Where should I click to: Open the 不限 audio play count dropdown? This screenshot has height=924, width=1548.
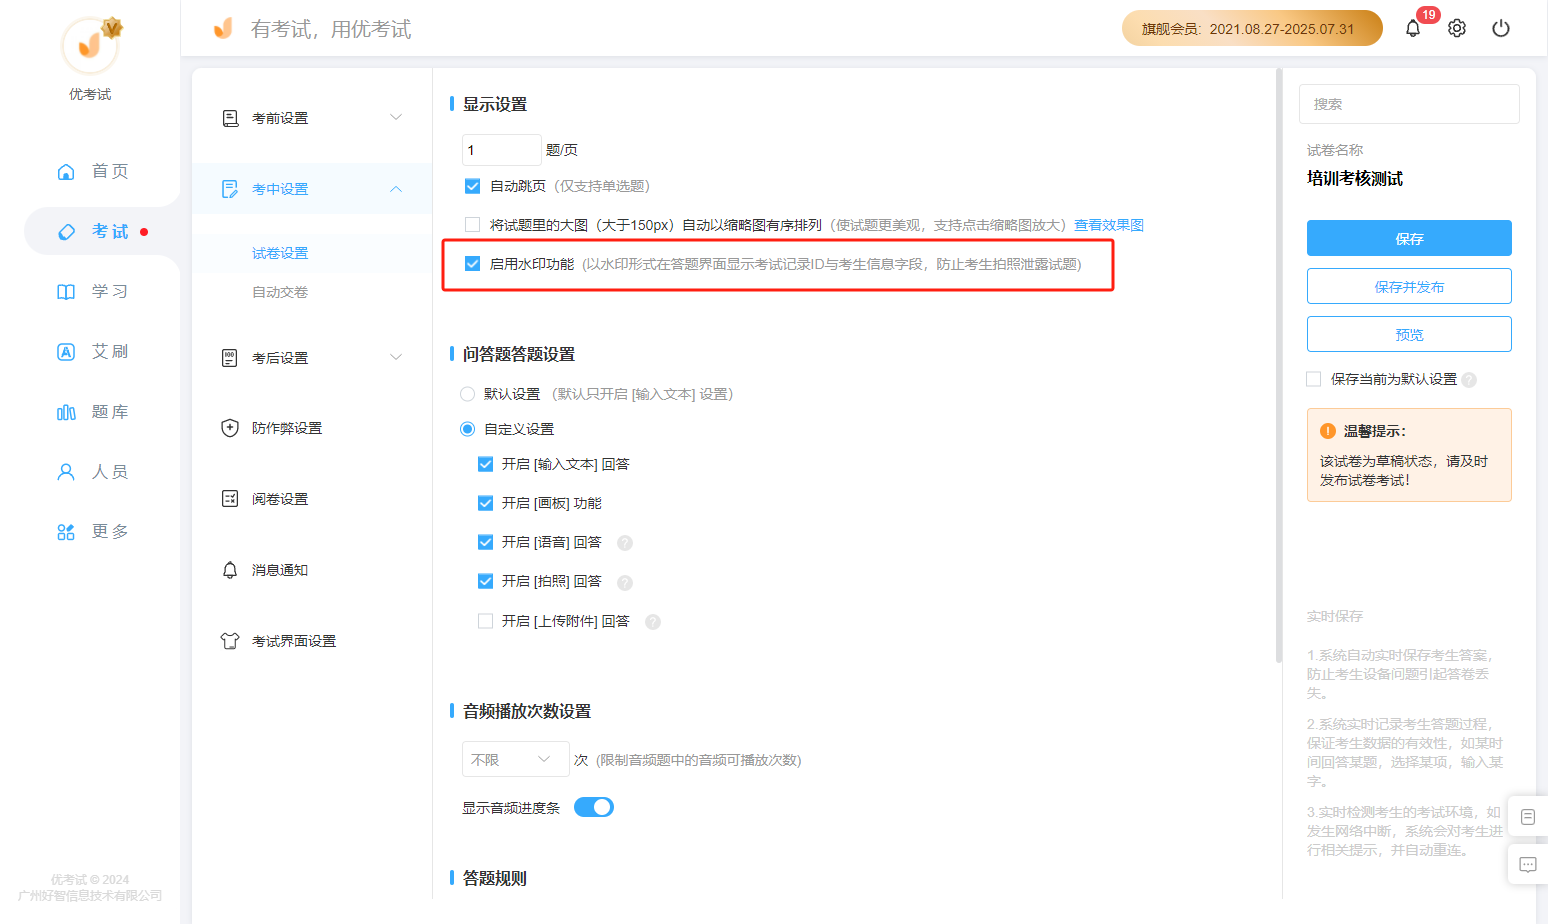click(x=515, y=759)
